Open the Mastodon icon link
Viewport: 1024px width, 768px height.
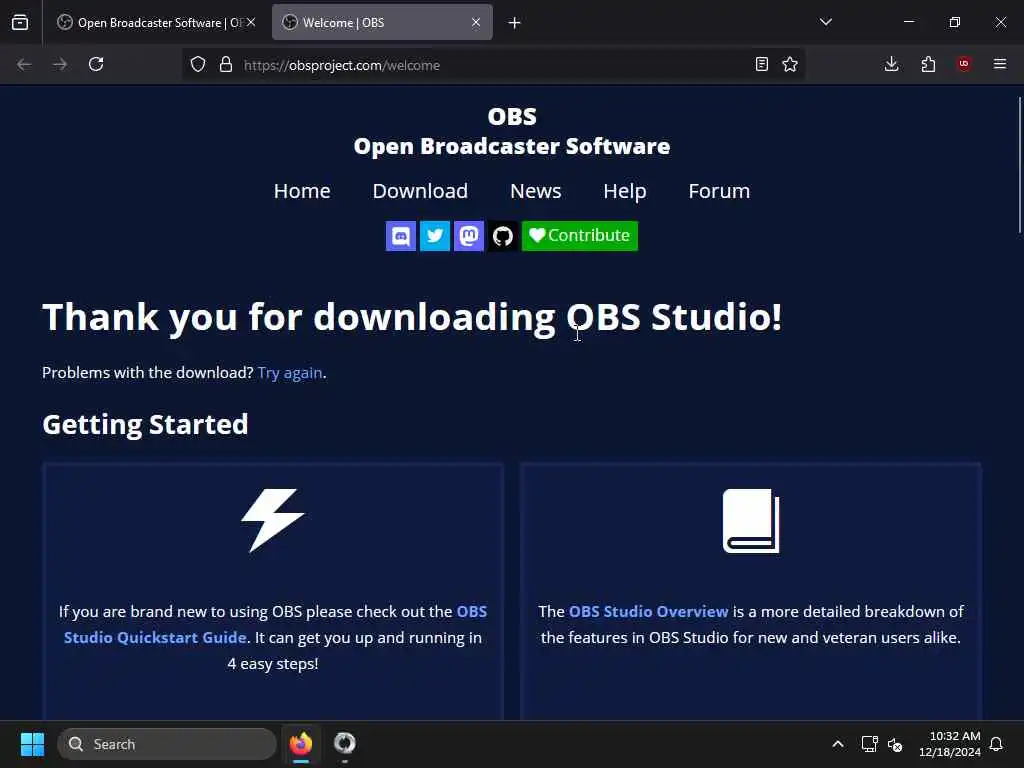(468, 236)
